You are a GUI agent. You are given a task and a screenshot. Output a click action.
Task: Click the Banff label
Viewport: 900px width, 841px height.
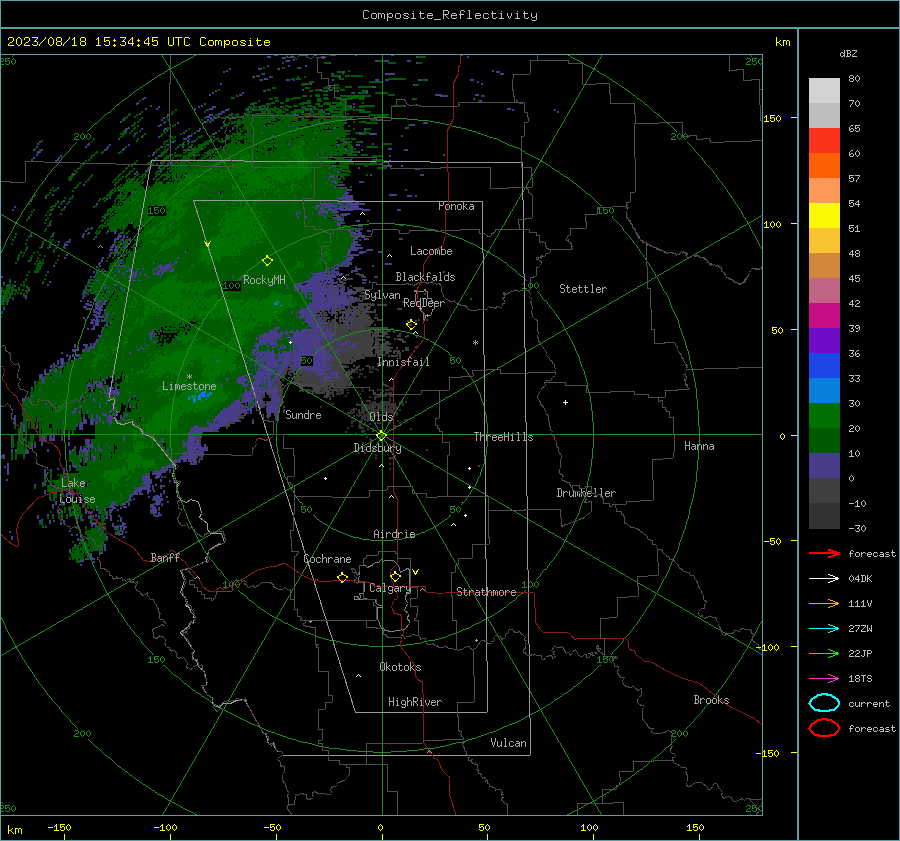point(165,557)
